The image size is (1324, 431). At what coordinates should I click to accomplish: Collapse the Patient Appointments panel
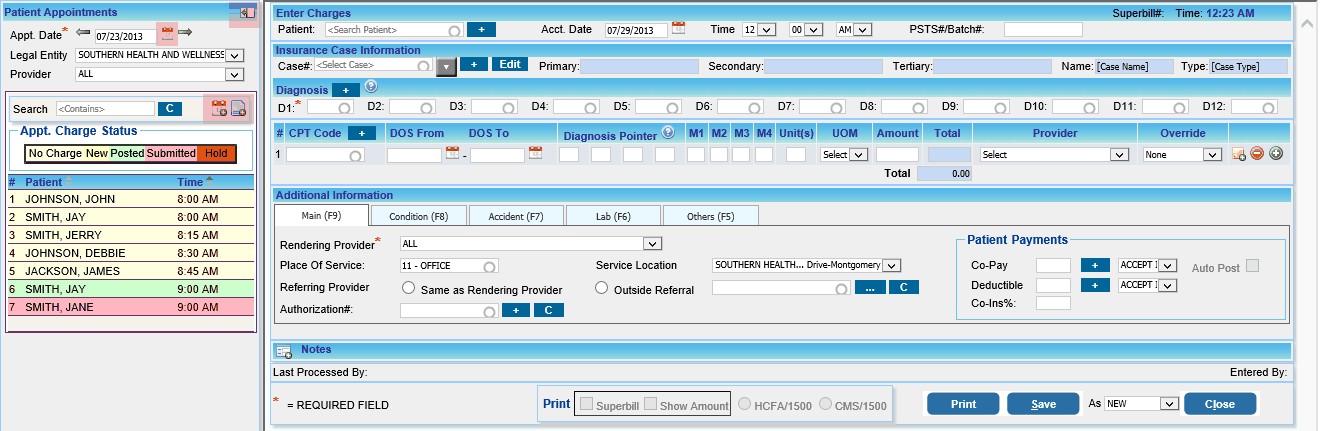pyautogui.click(x=245, y=12)
